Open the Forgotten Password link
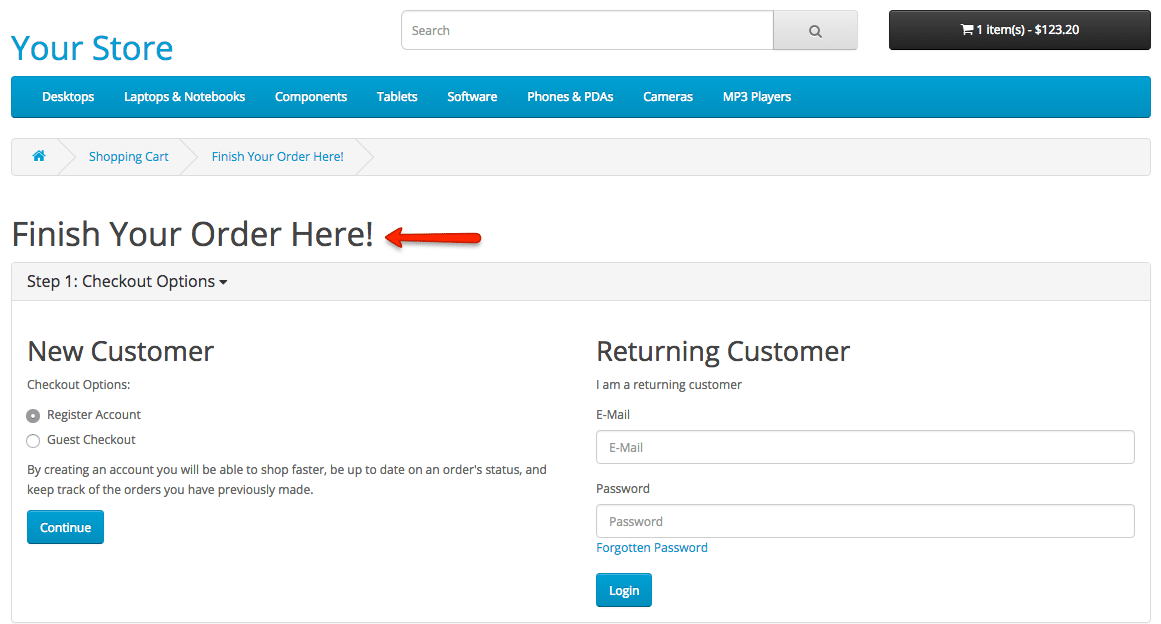 [x=652, y=548]
